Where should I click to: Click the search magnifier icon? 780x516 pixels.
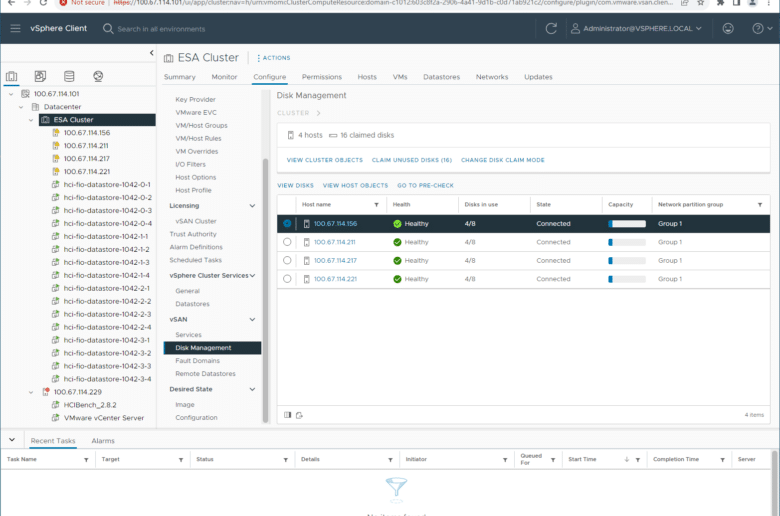[x=108, y=29]
